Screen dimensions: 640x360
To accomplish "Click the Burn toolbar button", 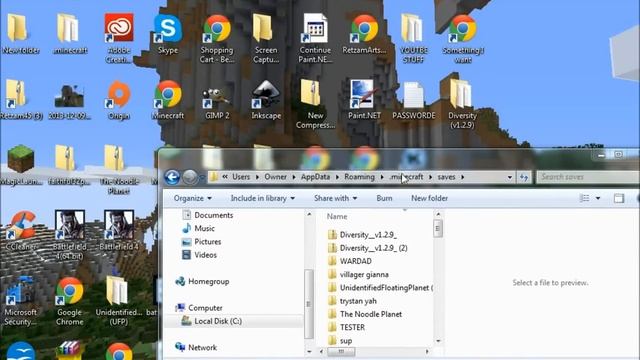I will coord(384,198).
